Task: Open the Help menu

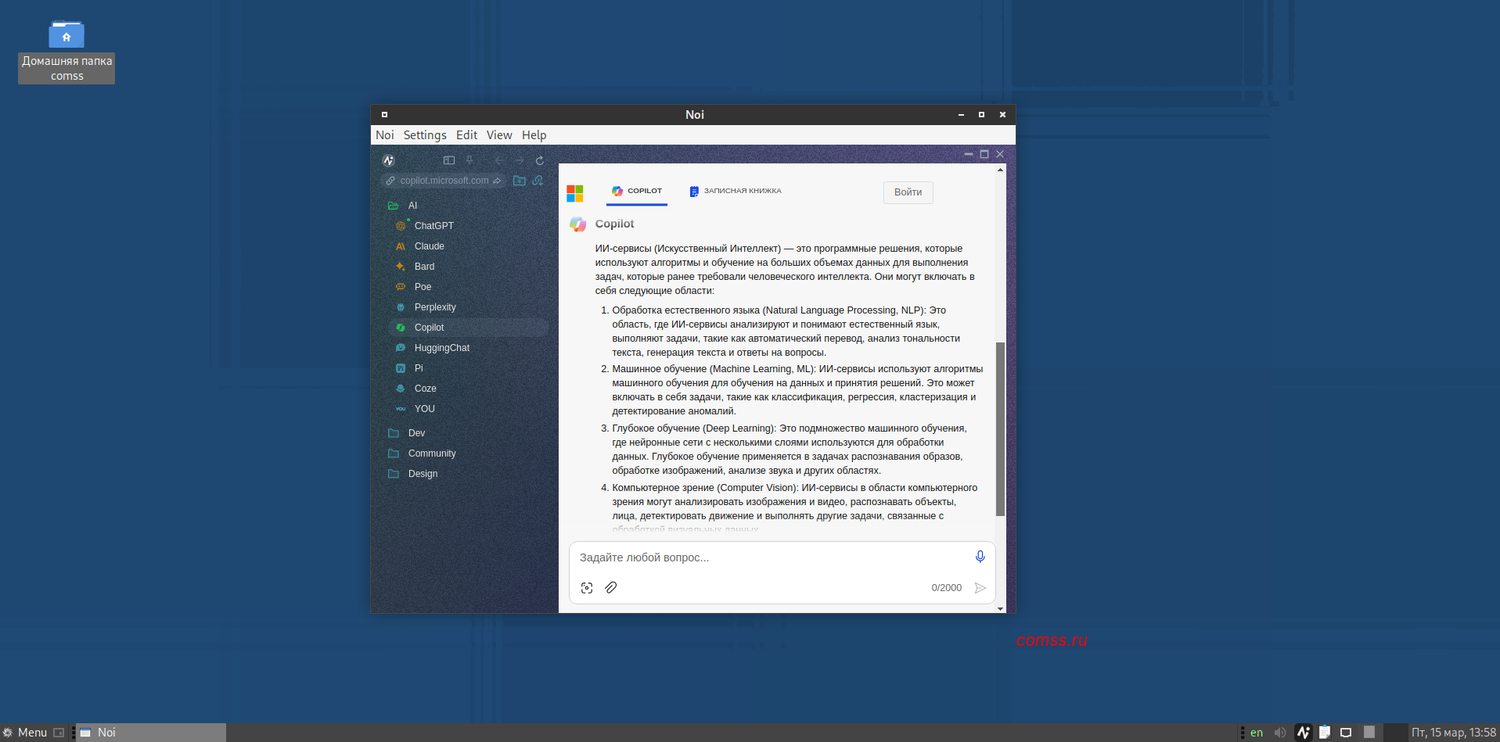Action: tap(534, 135)
